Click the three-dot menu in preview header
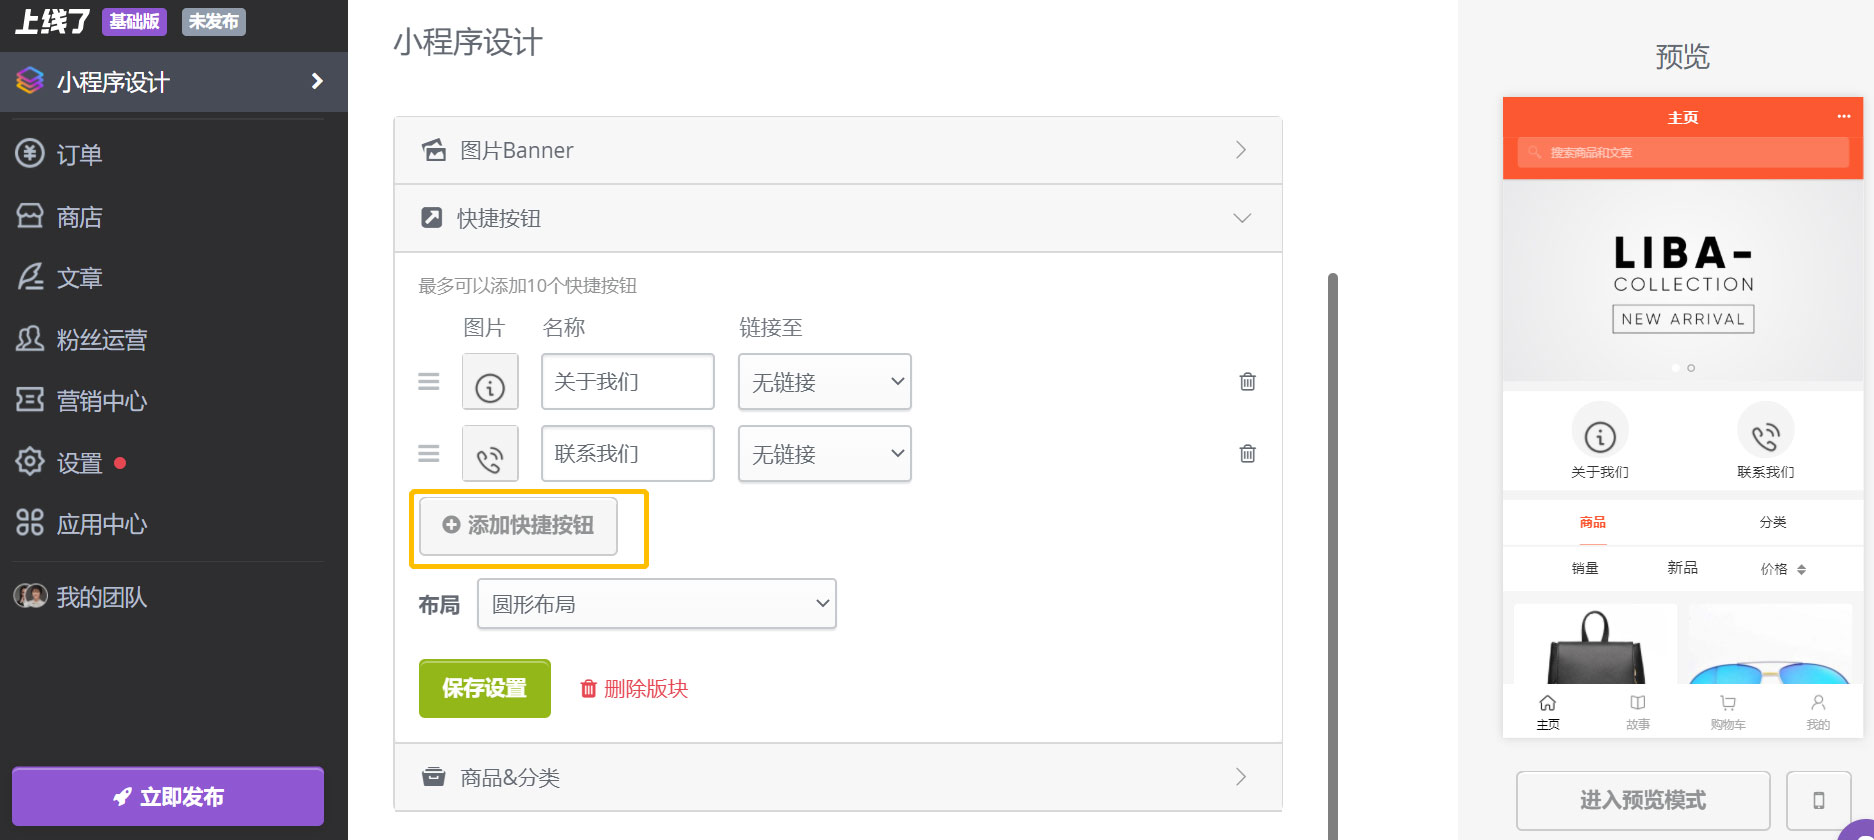Screen dimensions: 1874x840 point(1843,117)
